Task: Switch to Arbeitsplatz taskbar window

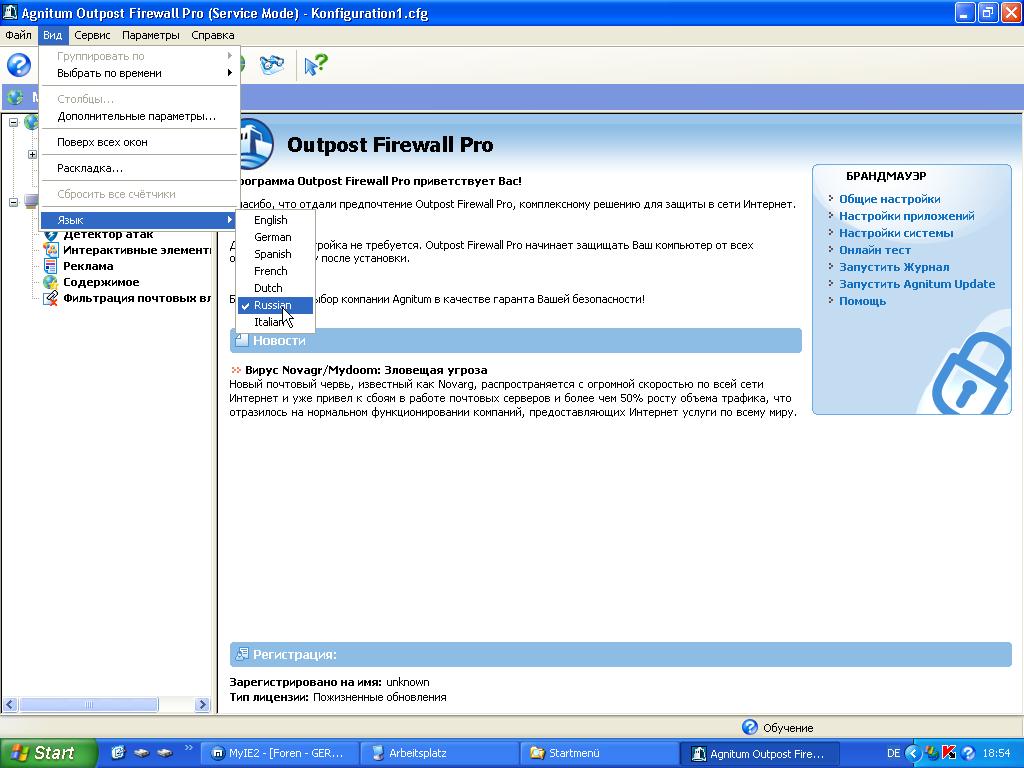Action: tap(439, 753)
